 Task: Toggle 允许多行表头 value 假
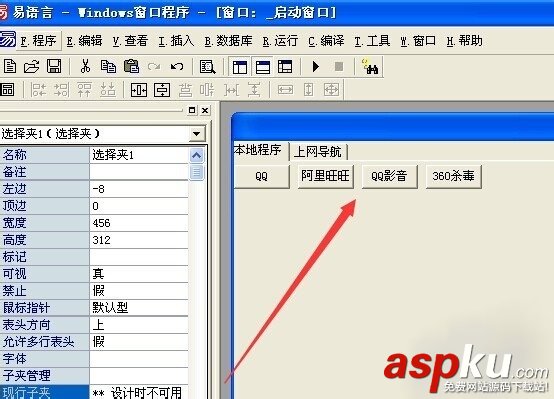tap(139, 342)
